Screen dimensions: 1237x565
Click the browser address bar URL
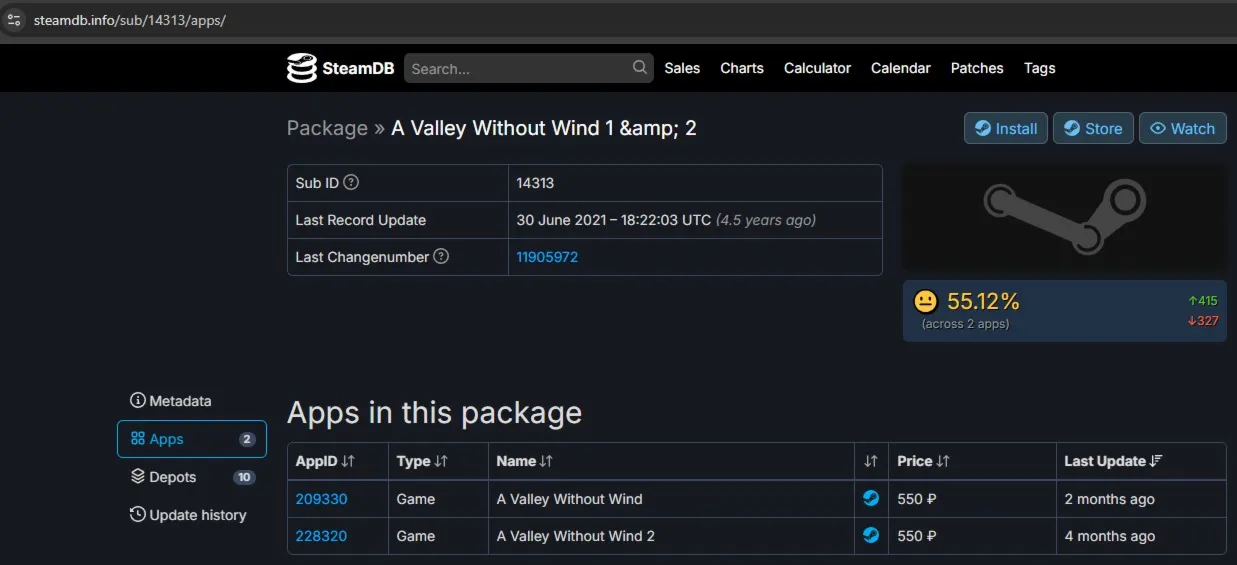coord(129,20)
